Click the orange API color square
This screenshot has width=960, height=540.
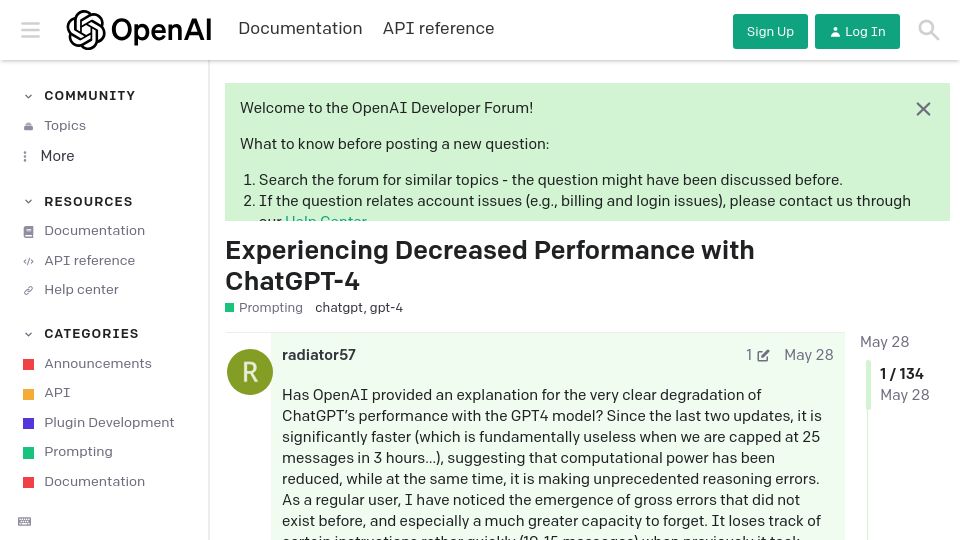28,394
